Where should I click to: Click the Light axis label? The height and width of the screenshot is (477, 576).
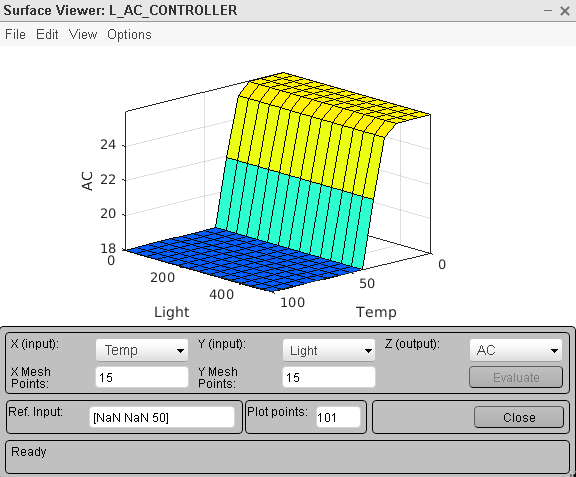tap(172, 312)
